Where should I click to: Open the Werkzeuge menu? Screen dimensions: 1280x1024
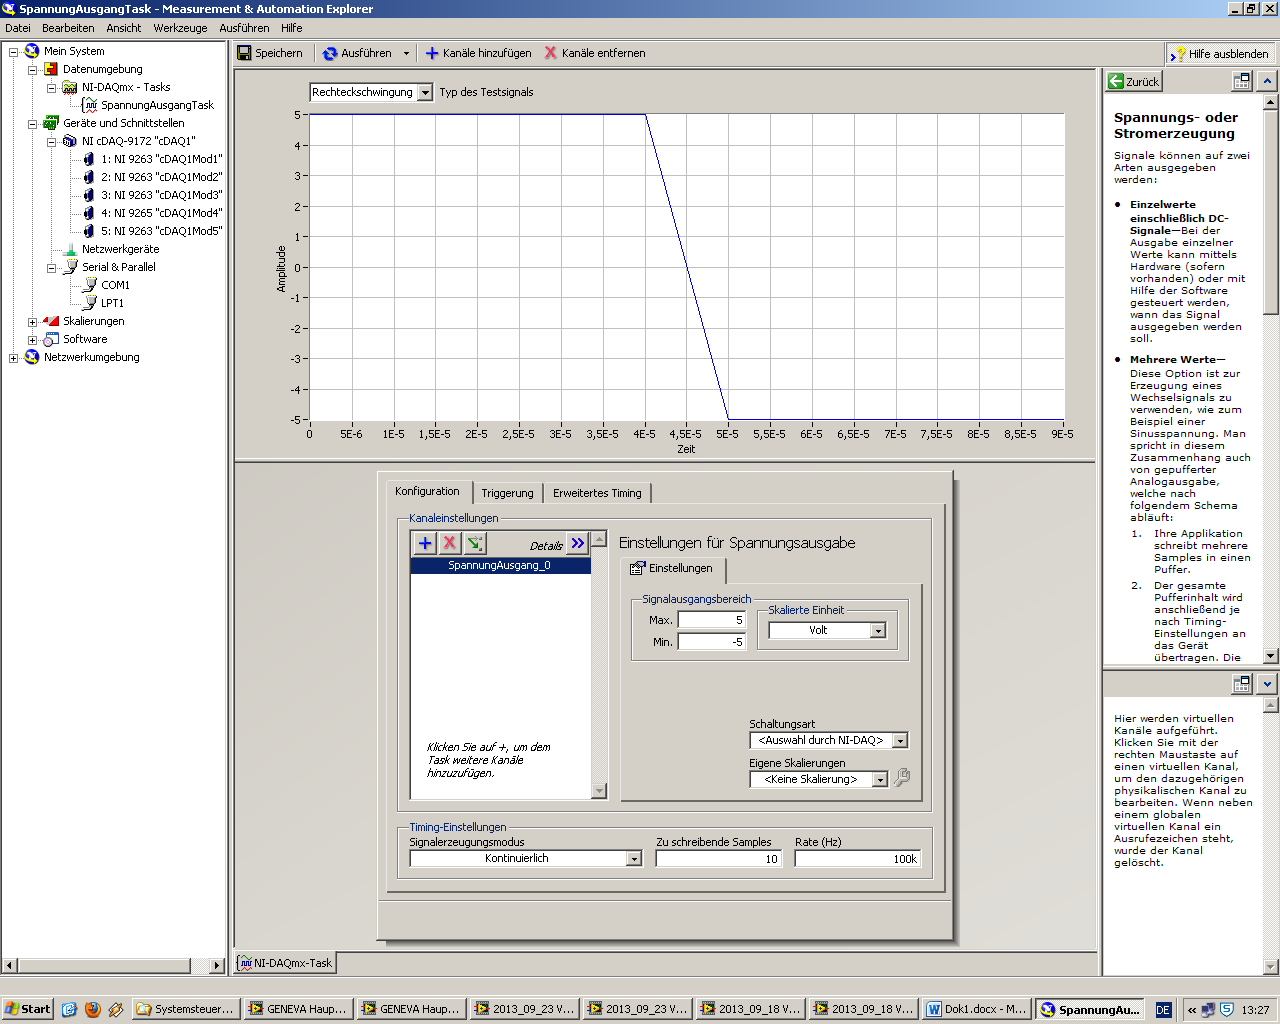click(180, 28)
